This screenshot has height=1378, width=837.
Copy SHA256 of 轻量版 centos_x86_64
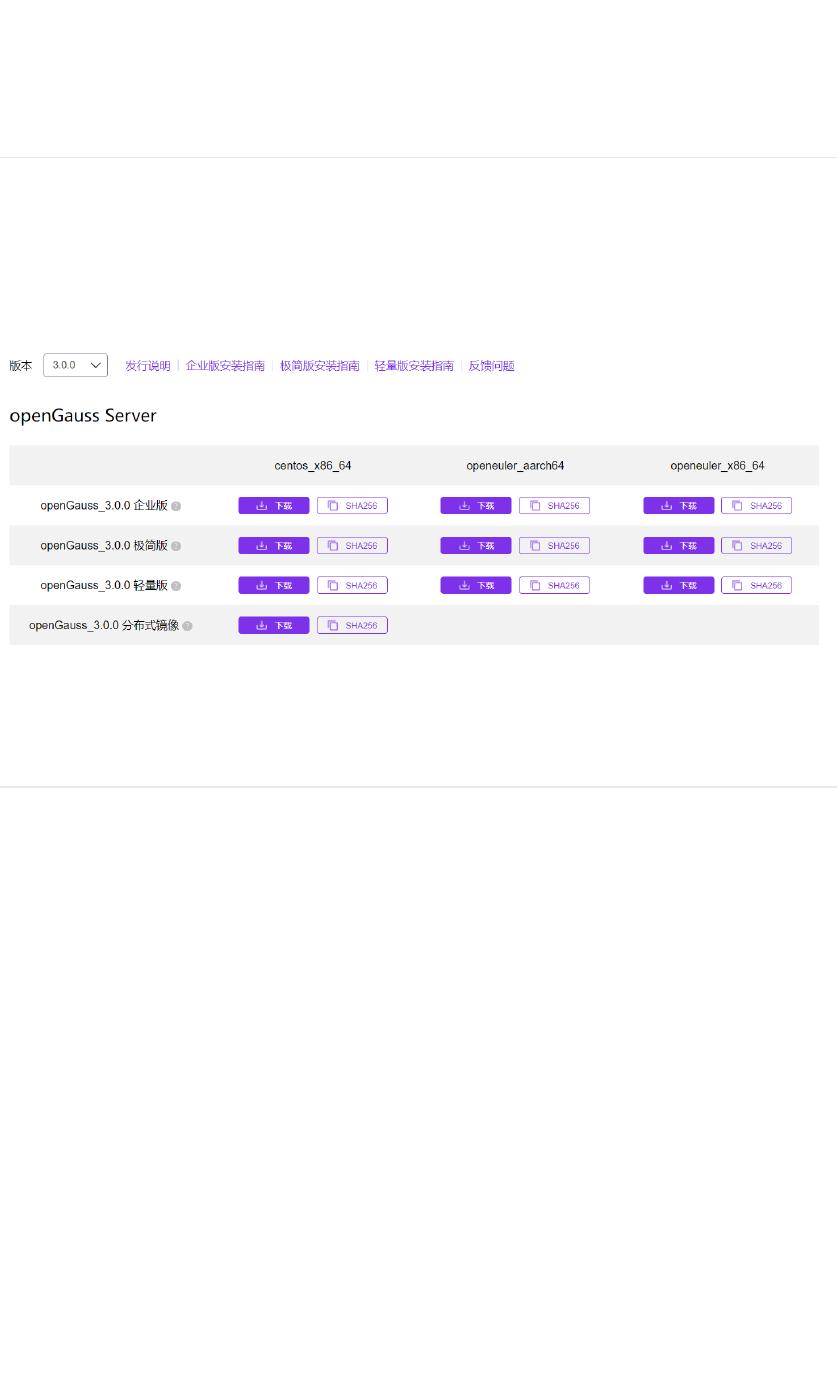tap(352, 585)
